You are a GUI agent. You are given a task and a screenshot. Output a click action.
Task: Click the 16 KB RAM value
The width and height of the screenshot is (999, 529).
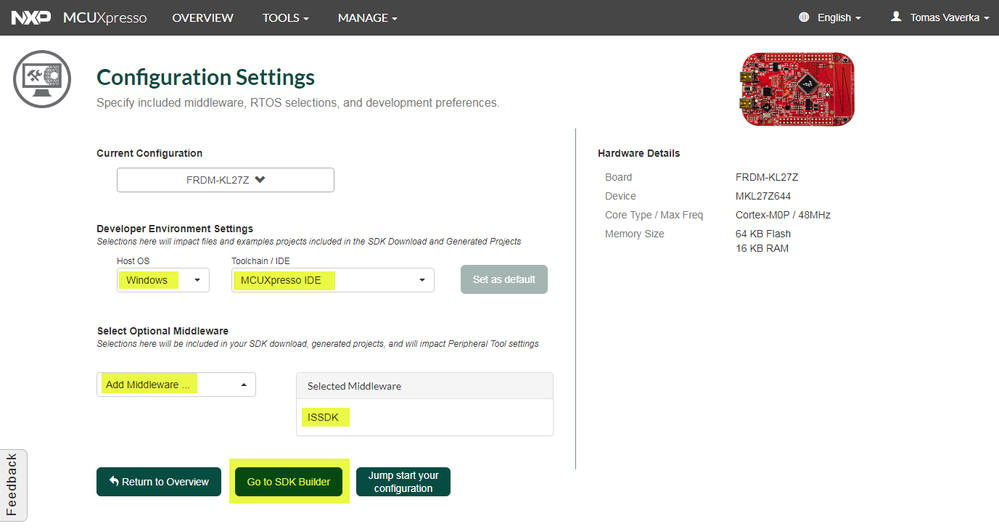click(762, 249)
